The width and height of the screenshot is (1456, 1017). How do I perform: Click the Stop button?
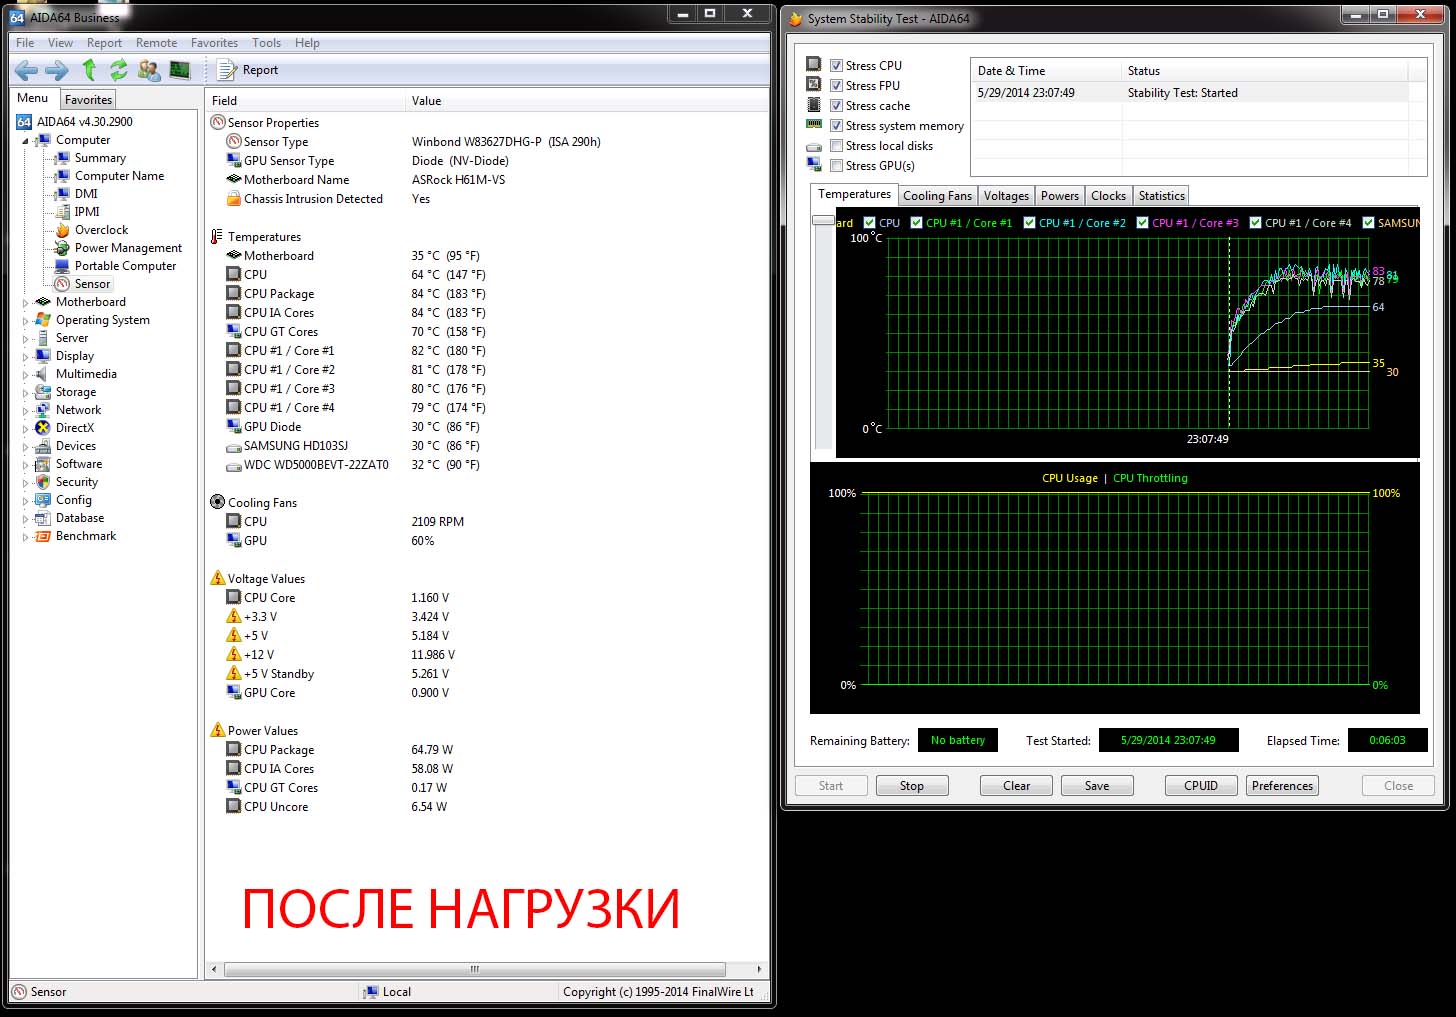912,786
